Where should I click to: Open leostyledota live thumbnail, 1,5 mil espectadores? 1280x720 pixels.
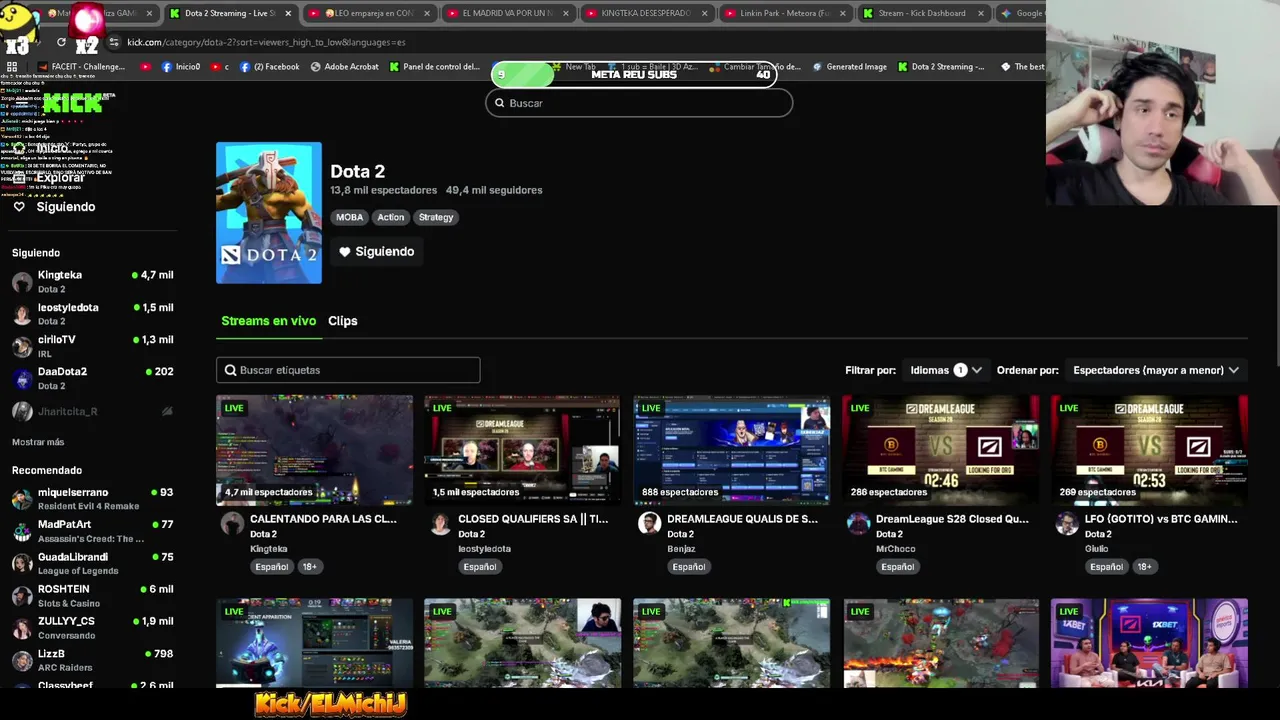click(x=522, y=450)
